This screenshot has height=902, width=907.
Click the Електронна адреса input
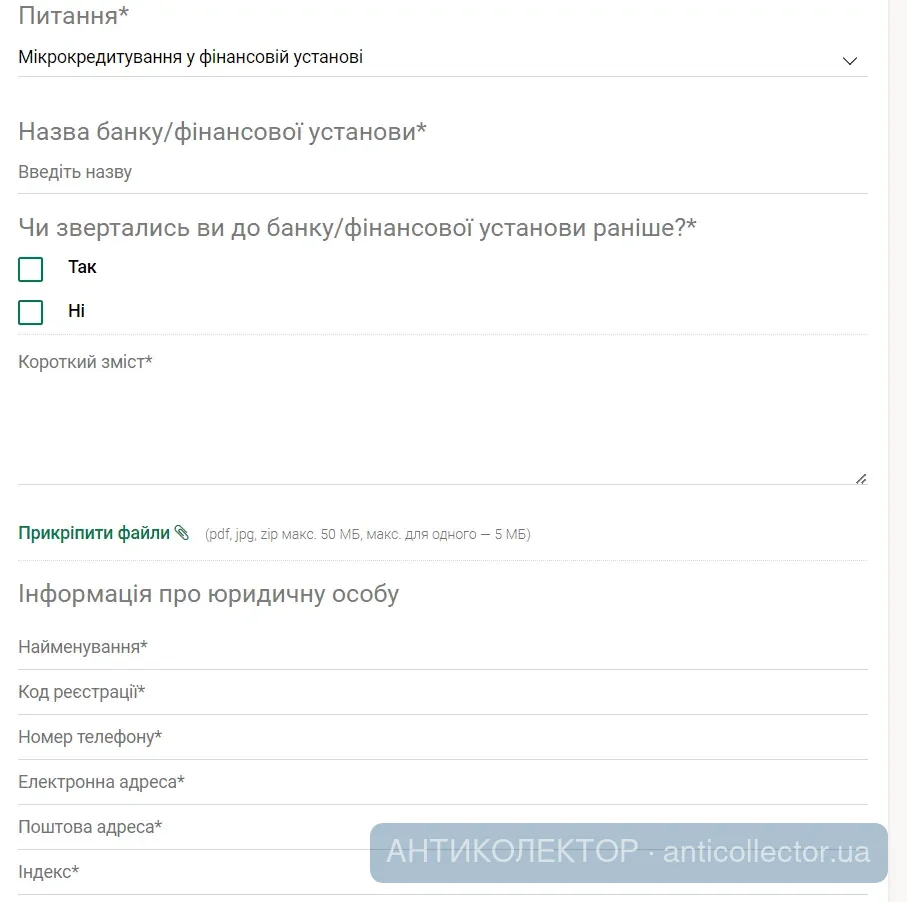click(x=440, y=782)
